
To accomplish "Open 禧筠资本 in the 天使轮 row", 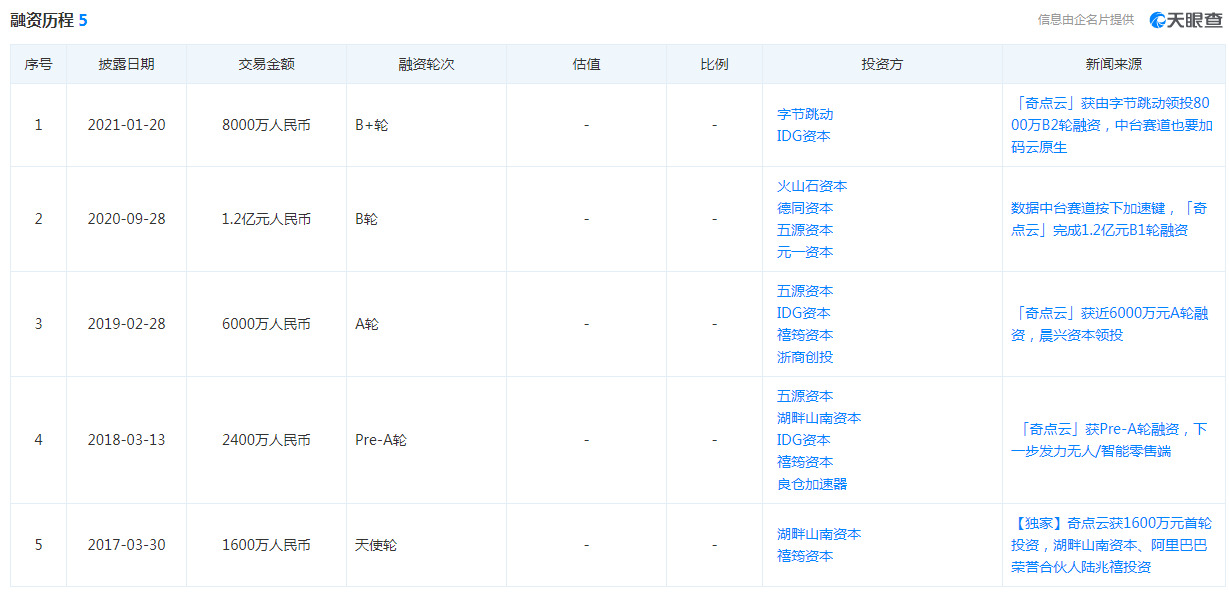I will 805,556.
